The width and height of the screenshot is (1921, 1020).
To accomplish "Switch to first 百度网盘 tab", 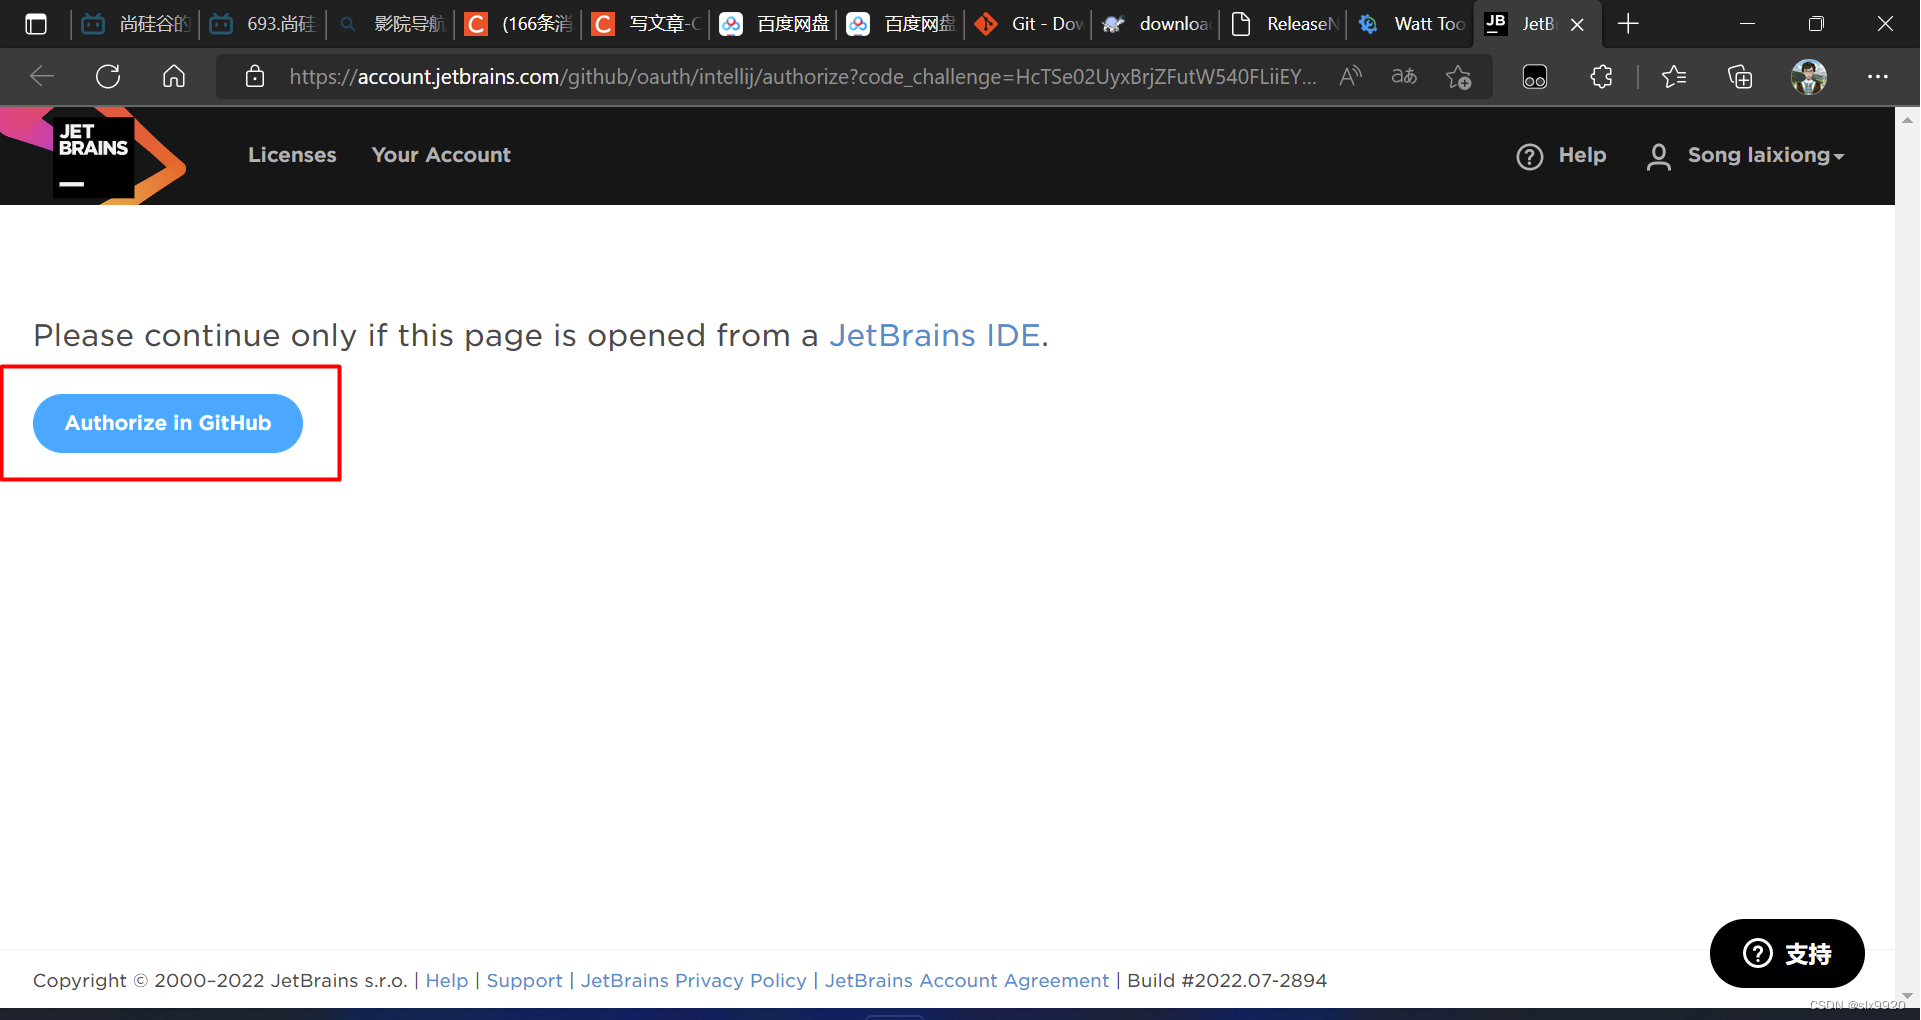I will point(774,24).
